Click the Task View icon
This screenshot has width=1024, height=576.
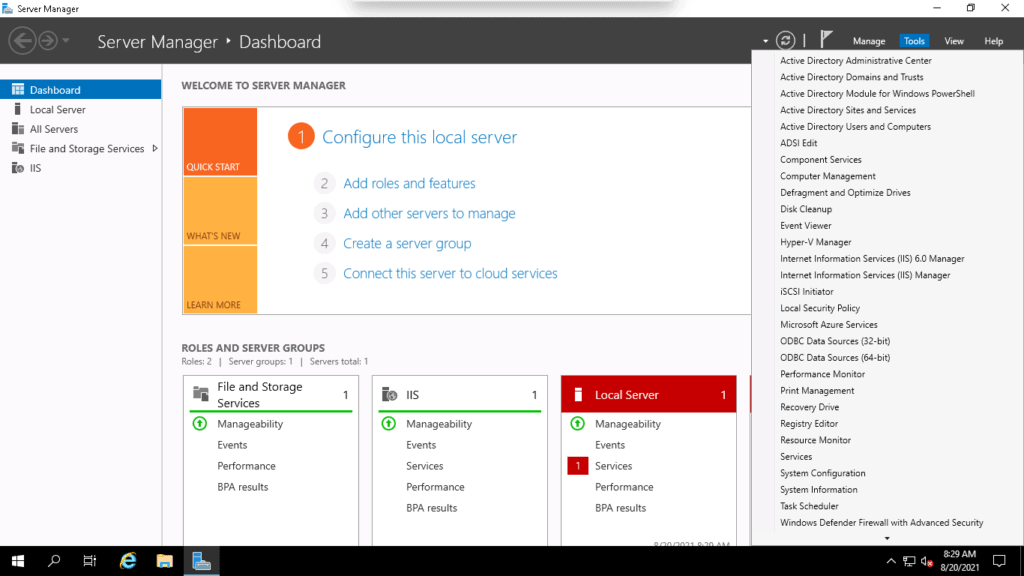(89, 561)
